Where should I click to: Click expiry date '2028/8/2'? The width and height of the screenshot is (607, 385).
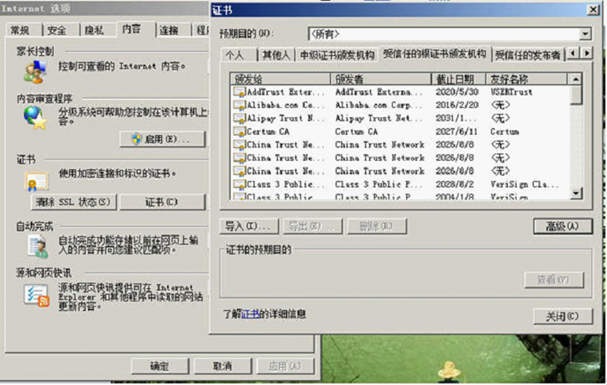pos(455,184)
